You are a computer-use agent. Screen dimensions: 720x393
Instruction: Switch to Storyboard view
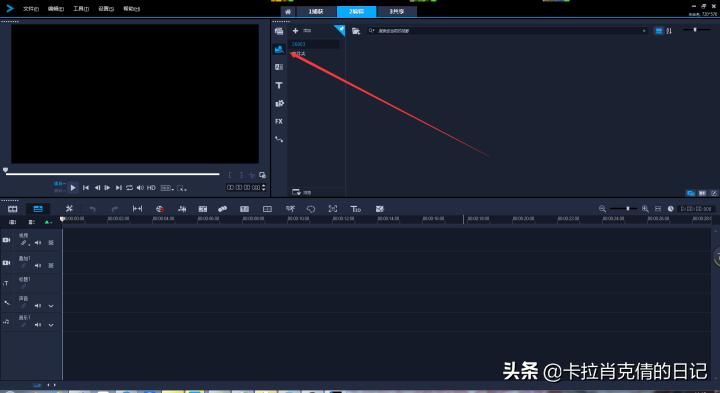(12, 209)
